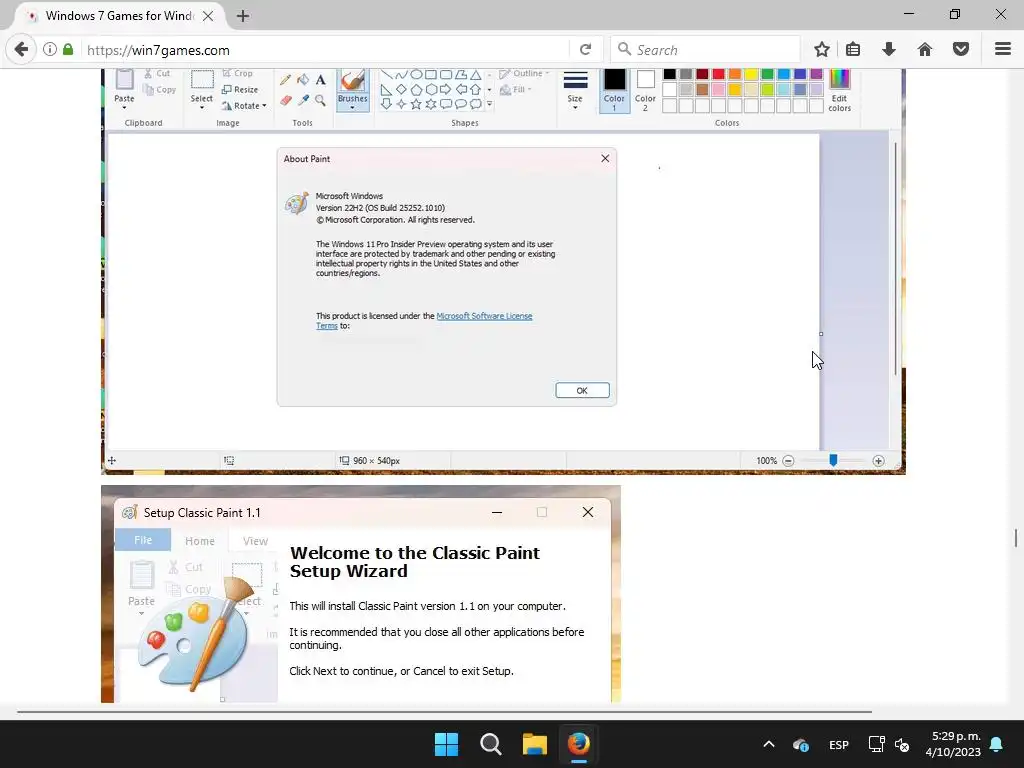Go to Firefox home page
The height and width of the screenshot is (768, 1024).
tap(925, 50)
